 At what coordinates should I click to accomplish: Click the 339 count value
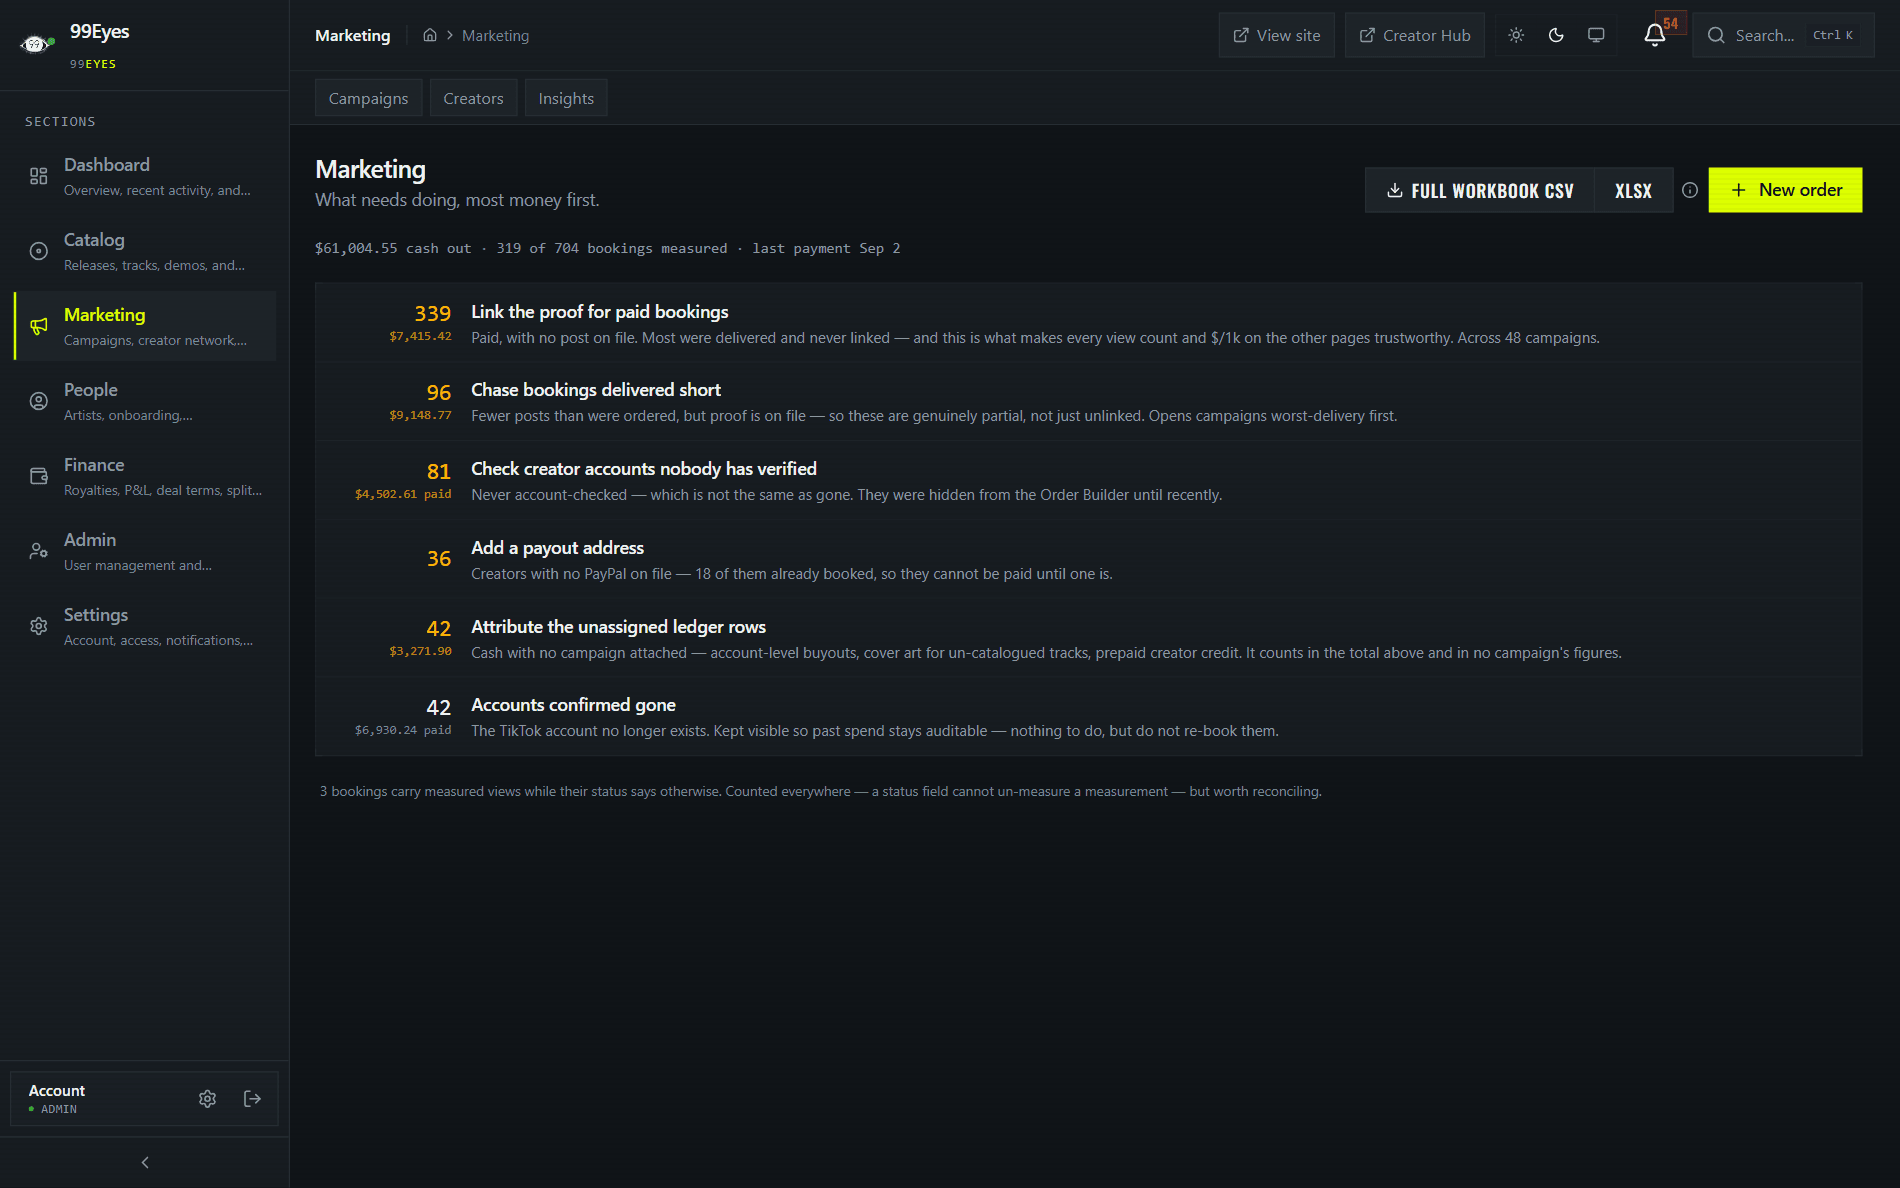432,313
